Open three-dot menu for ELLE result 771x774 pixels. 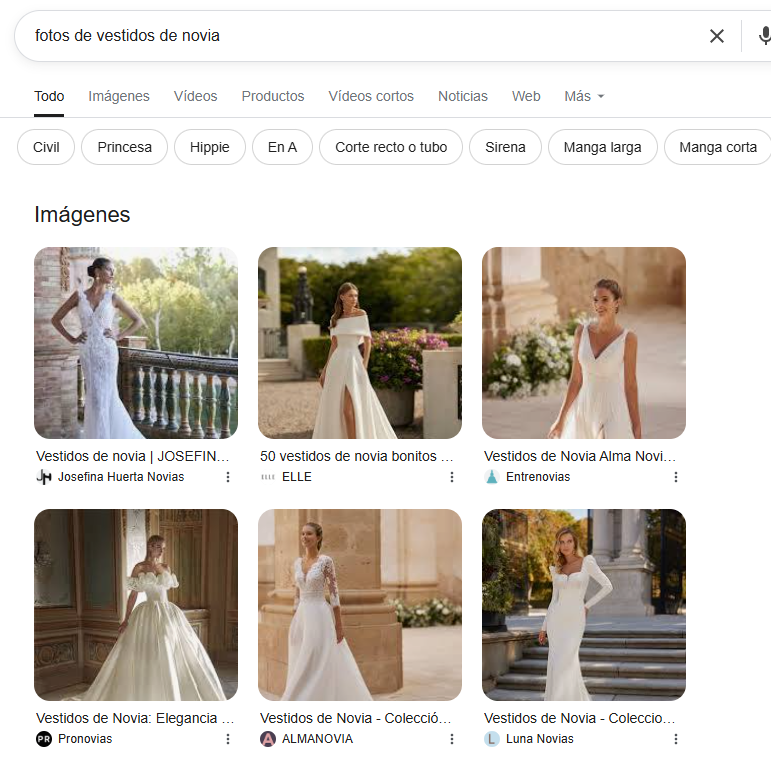(452, 477)
